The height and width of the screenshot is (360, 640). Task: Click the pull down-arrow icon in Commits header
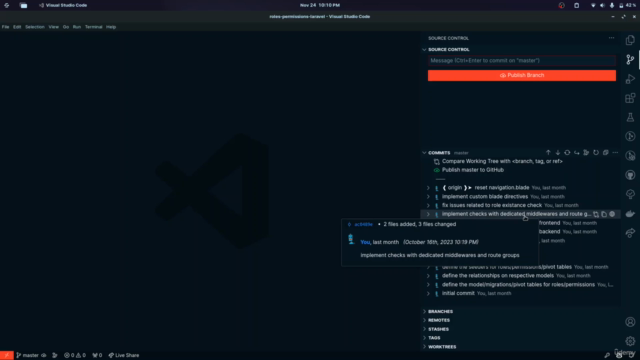point(558,153)
